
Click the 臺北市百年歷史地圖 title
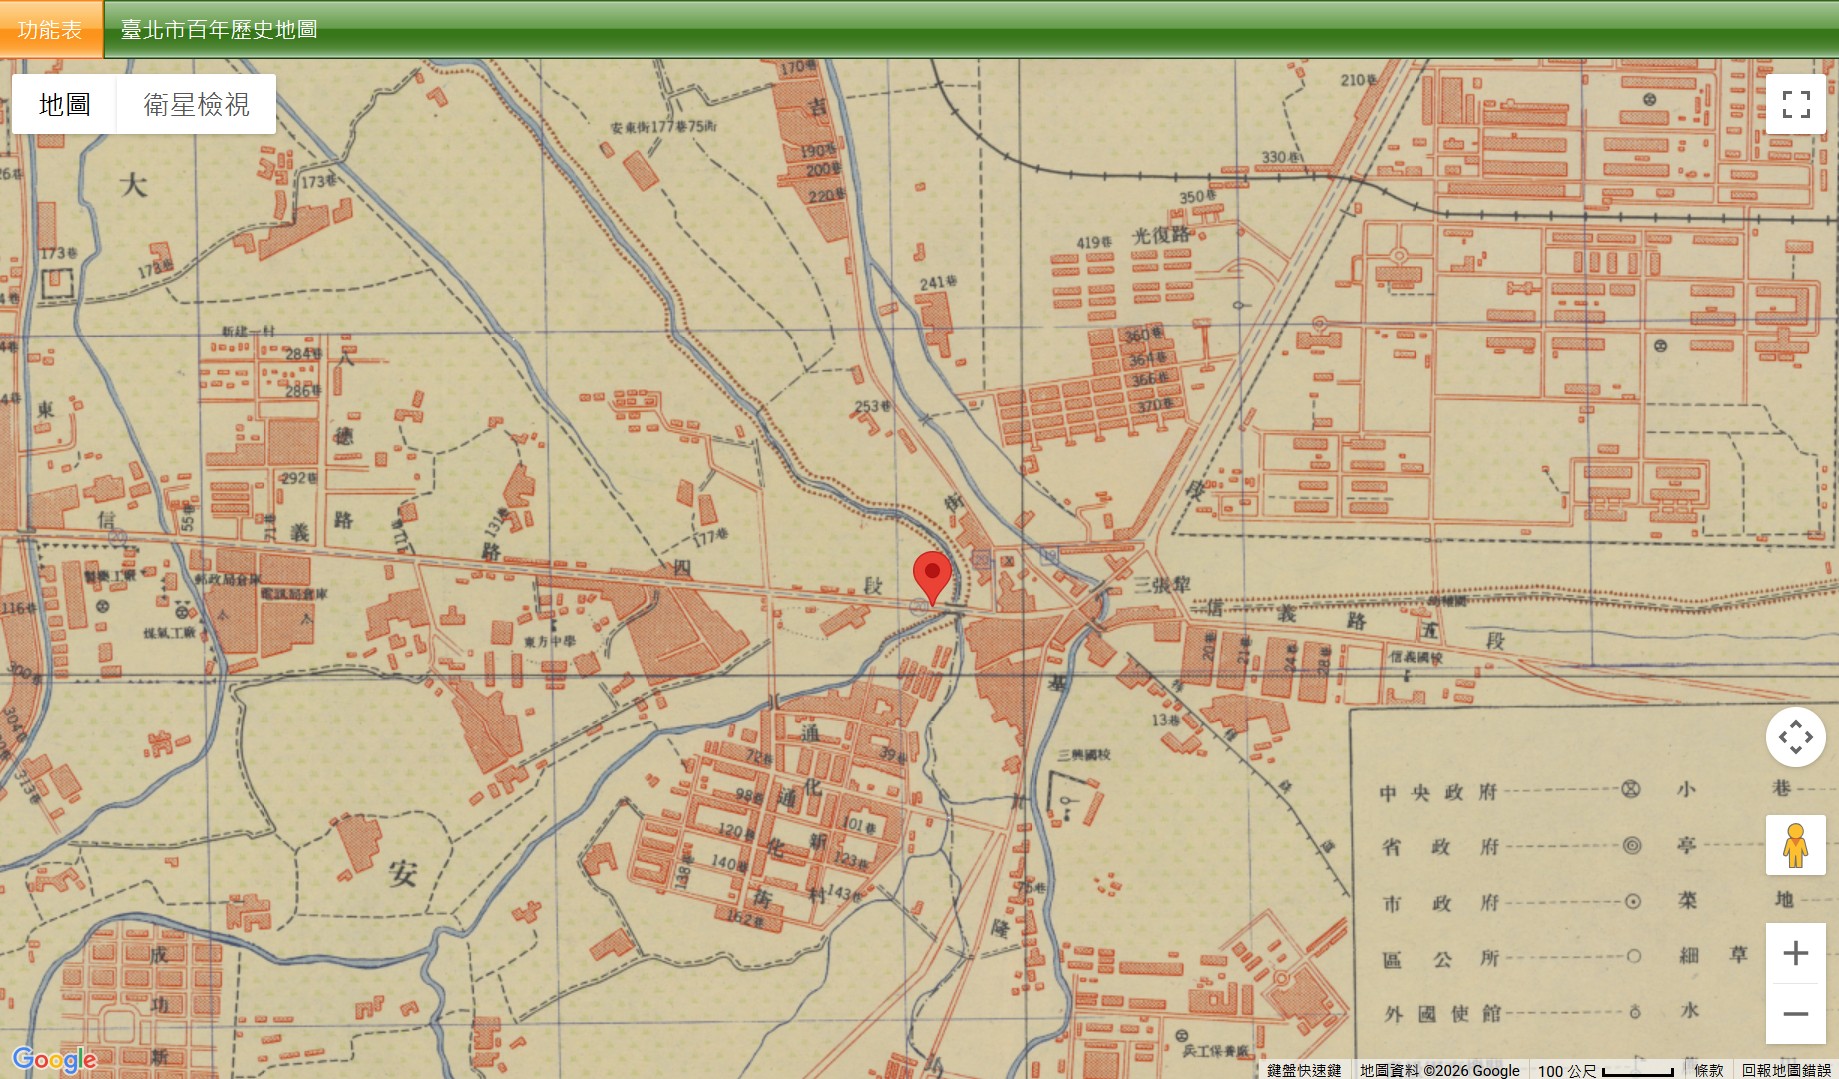tap(219, 30)
